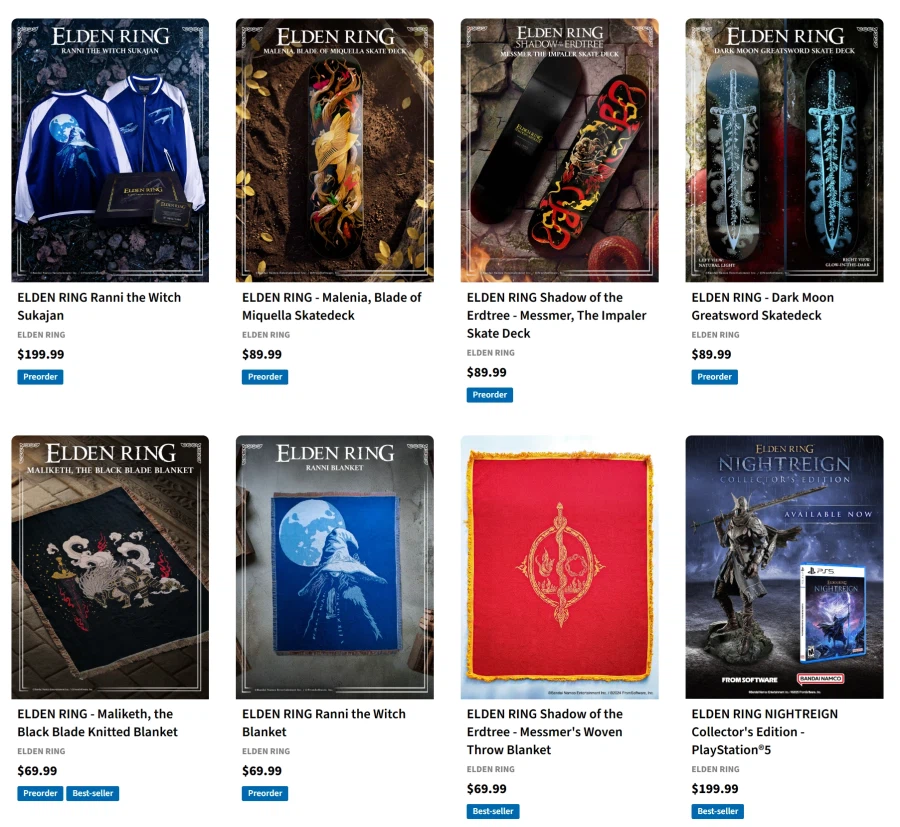Open the Messmer's Woven Throw Blanket title link
This screenshot has height=827, width=900.
coord(544,732)
